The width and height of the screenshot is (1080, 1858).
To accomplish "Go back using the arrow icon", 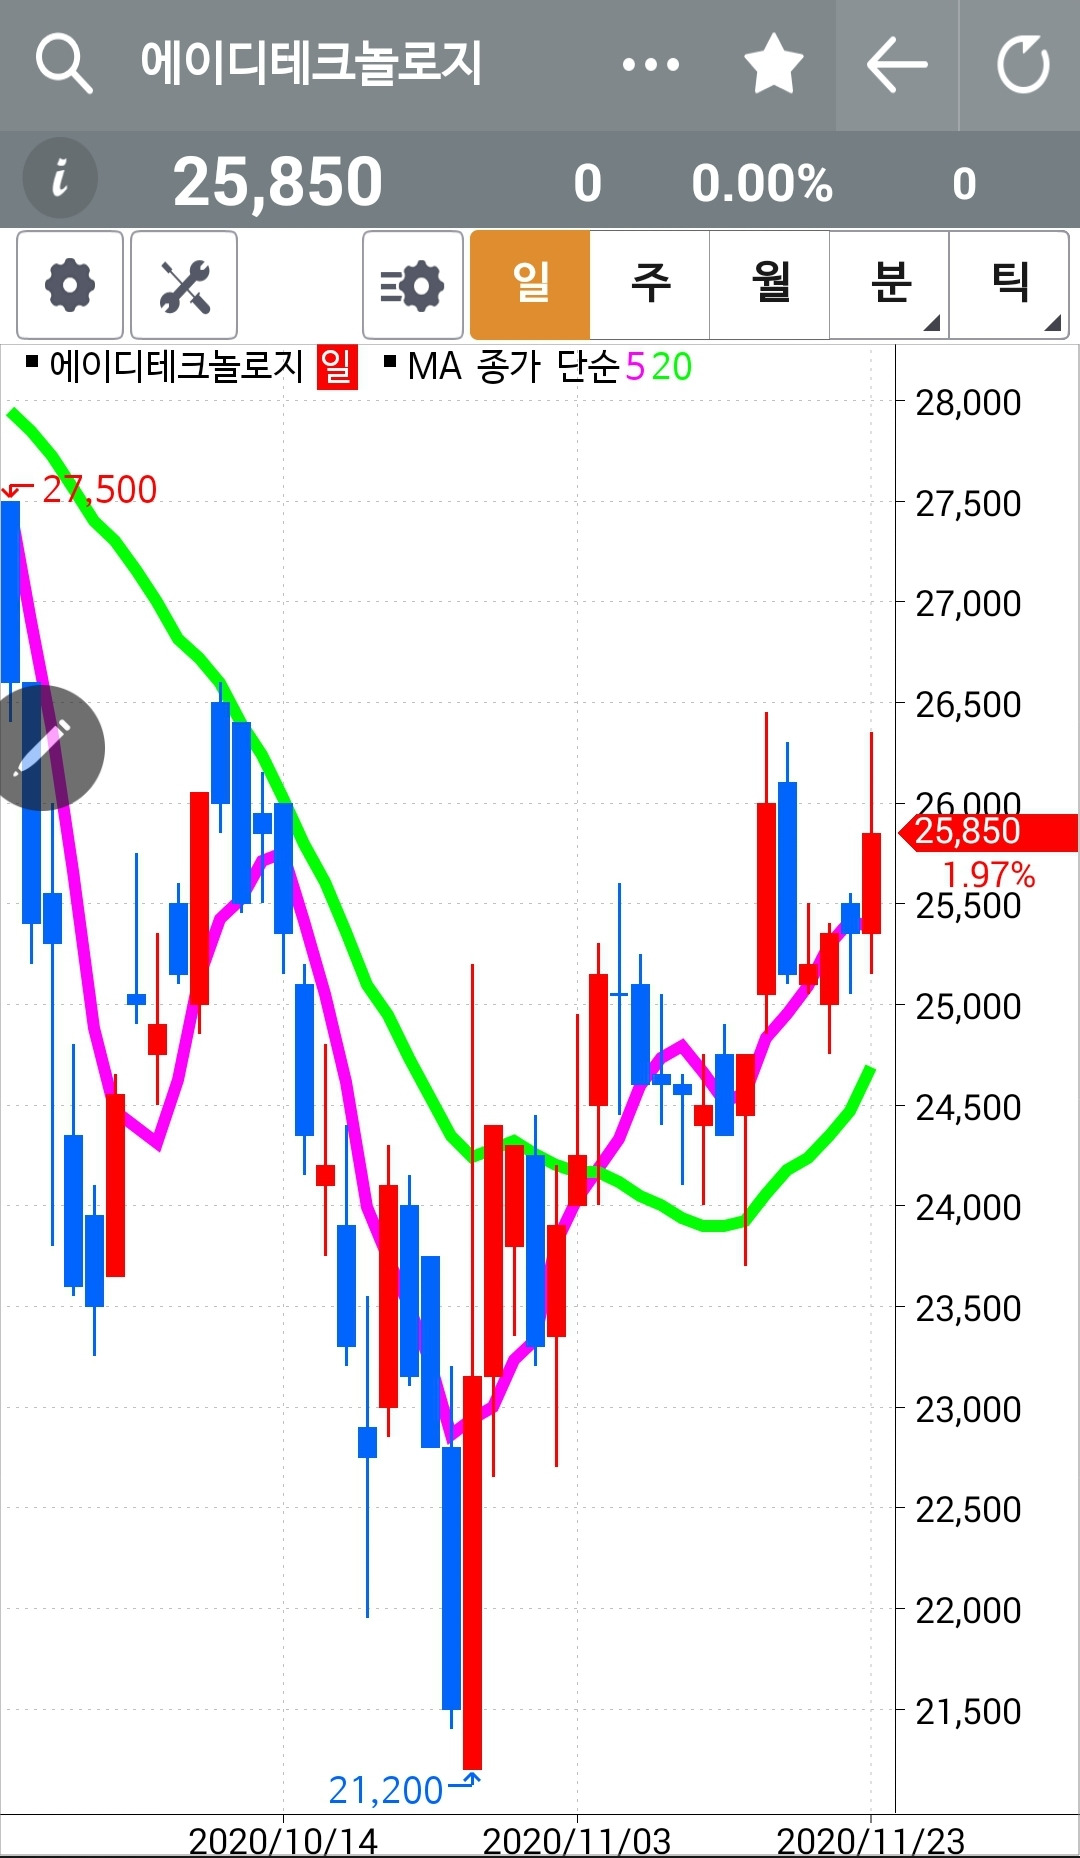I will pyautogui.click(x=897, y=65).
